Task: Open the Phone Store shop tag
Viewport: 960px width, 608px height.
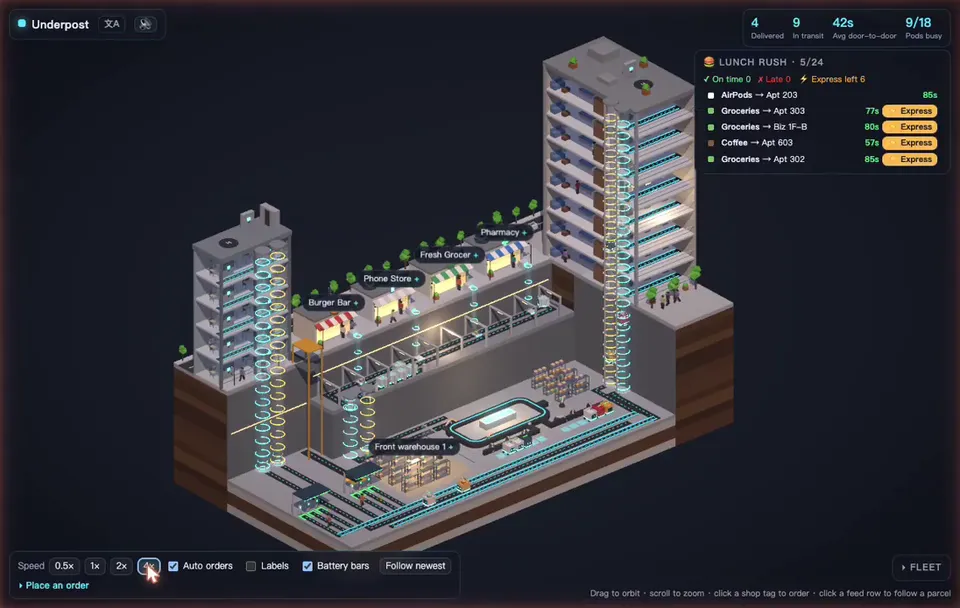Action: click(x=391, y=279)
